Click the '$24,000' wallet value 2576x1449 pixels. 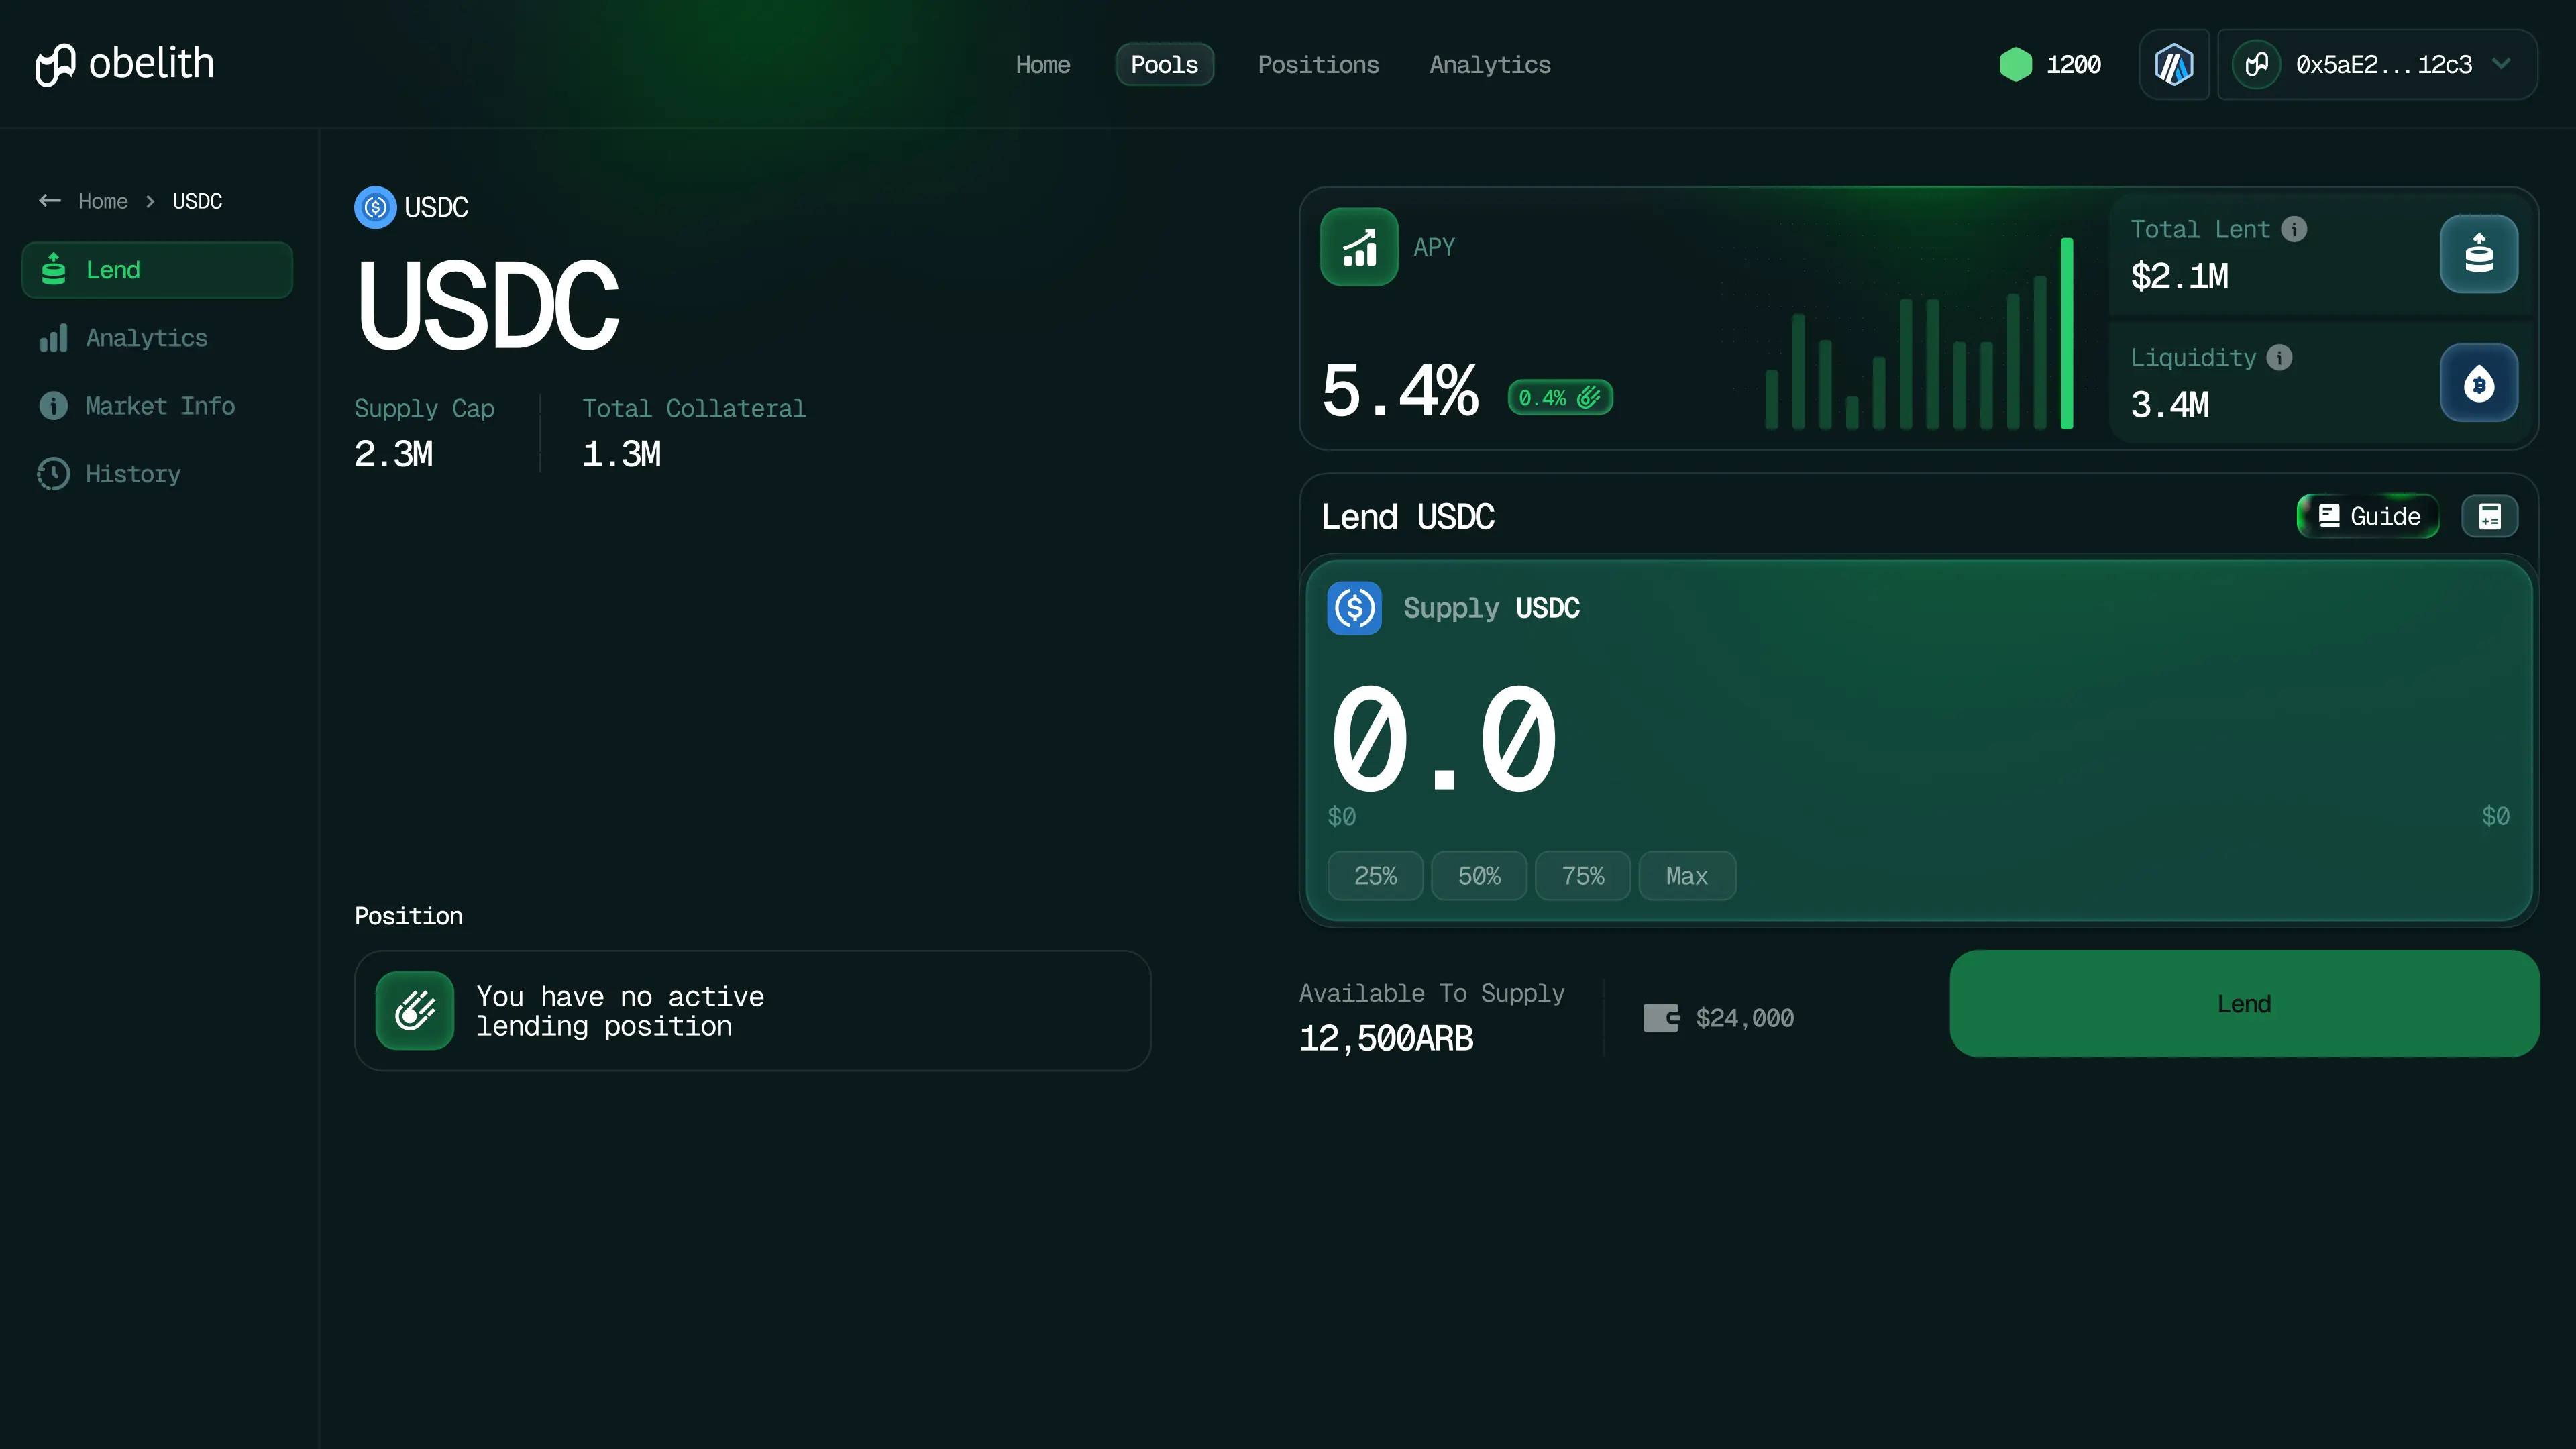[1745, 1018]
